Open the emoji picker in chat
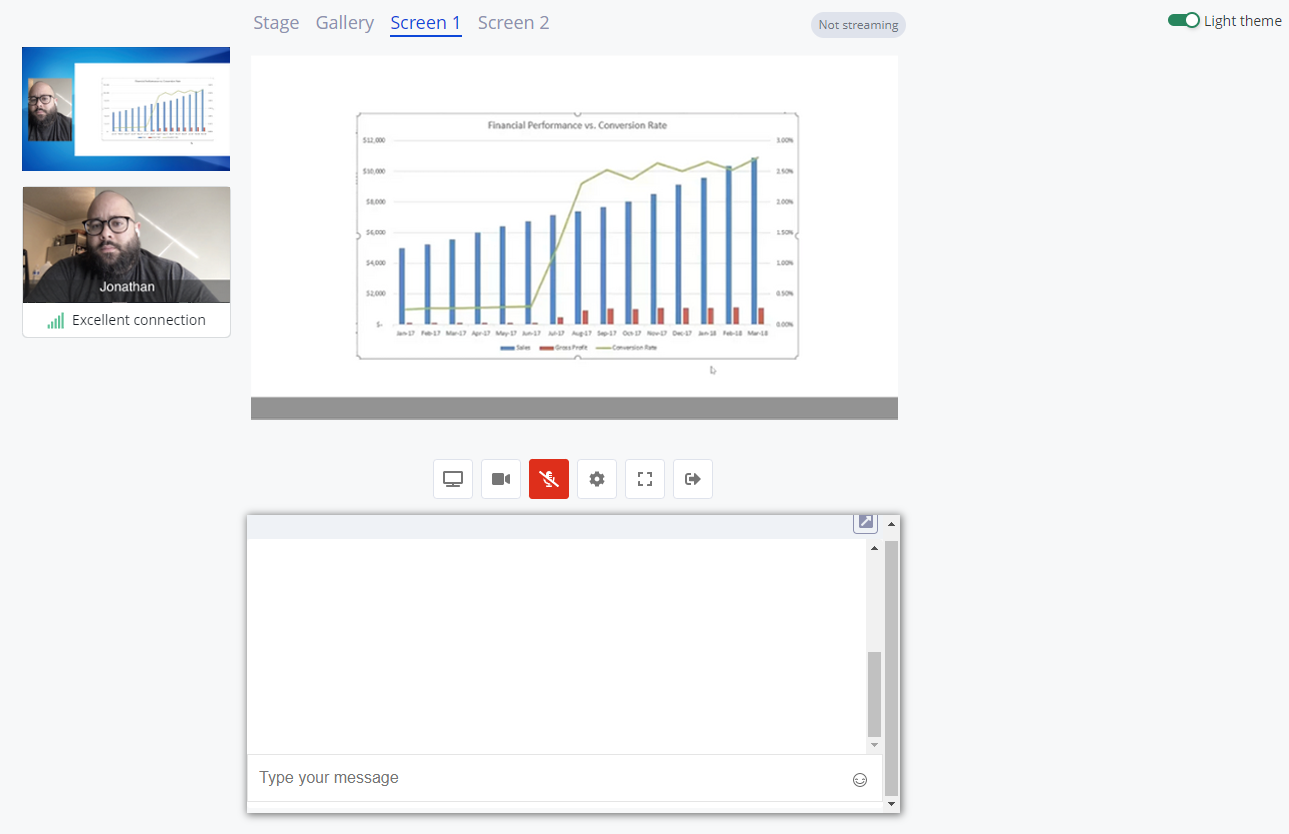1289x834 pixels. (x=860, y=779)
